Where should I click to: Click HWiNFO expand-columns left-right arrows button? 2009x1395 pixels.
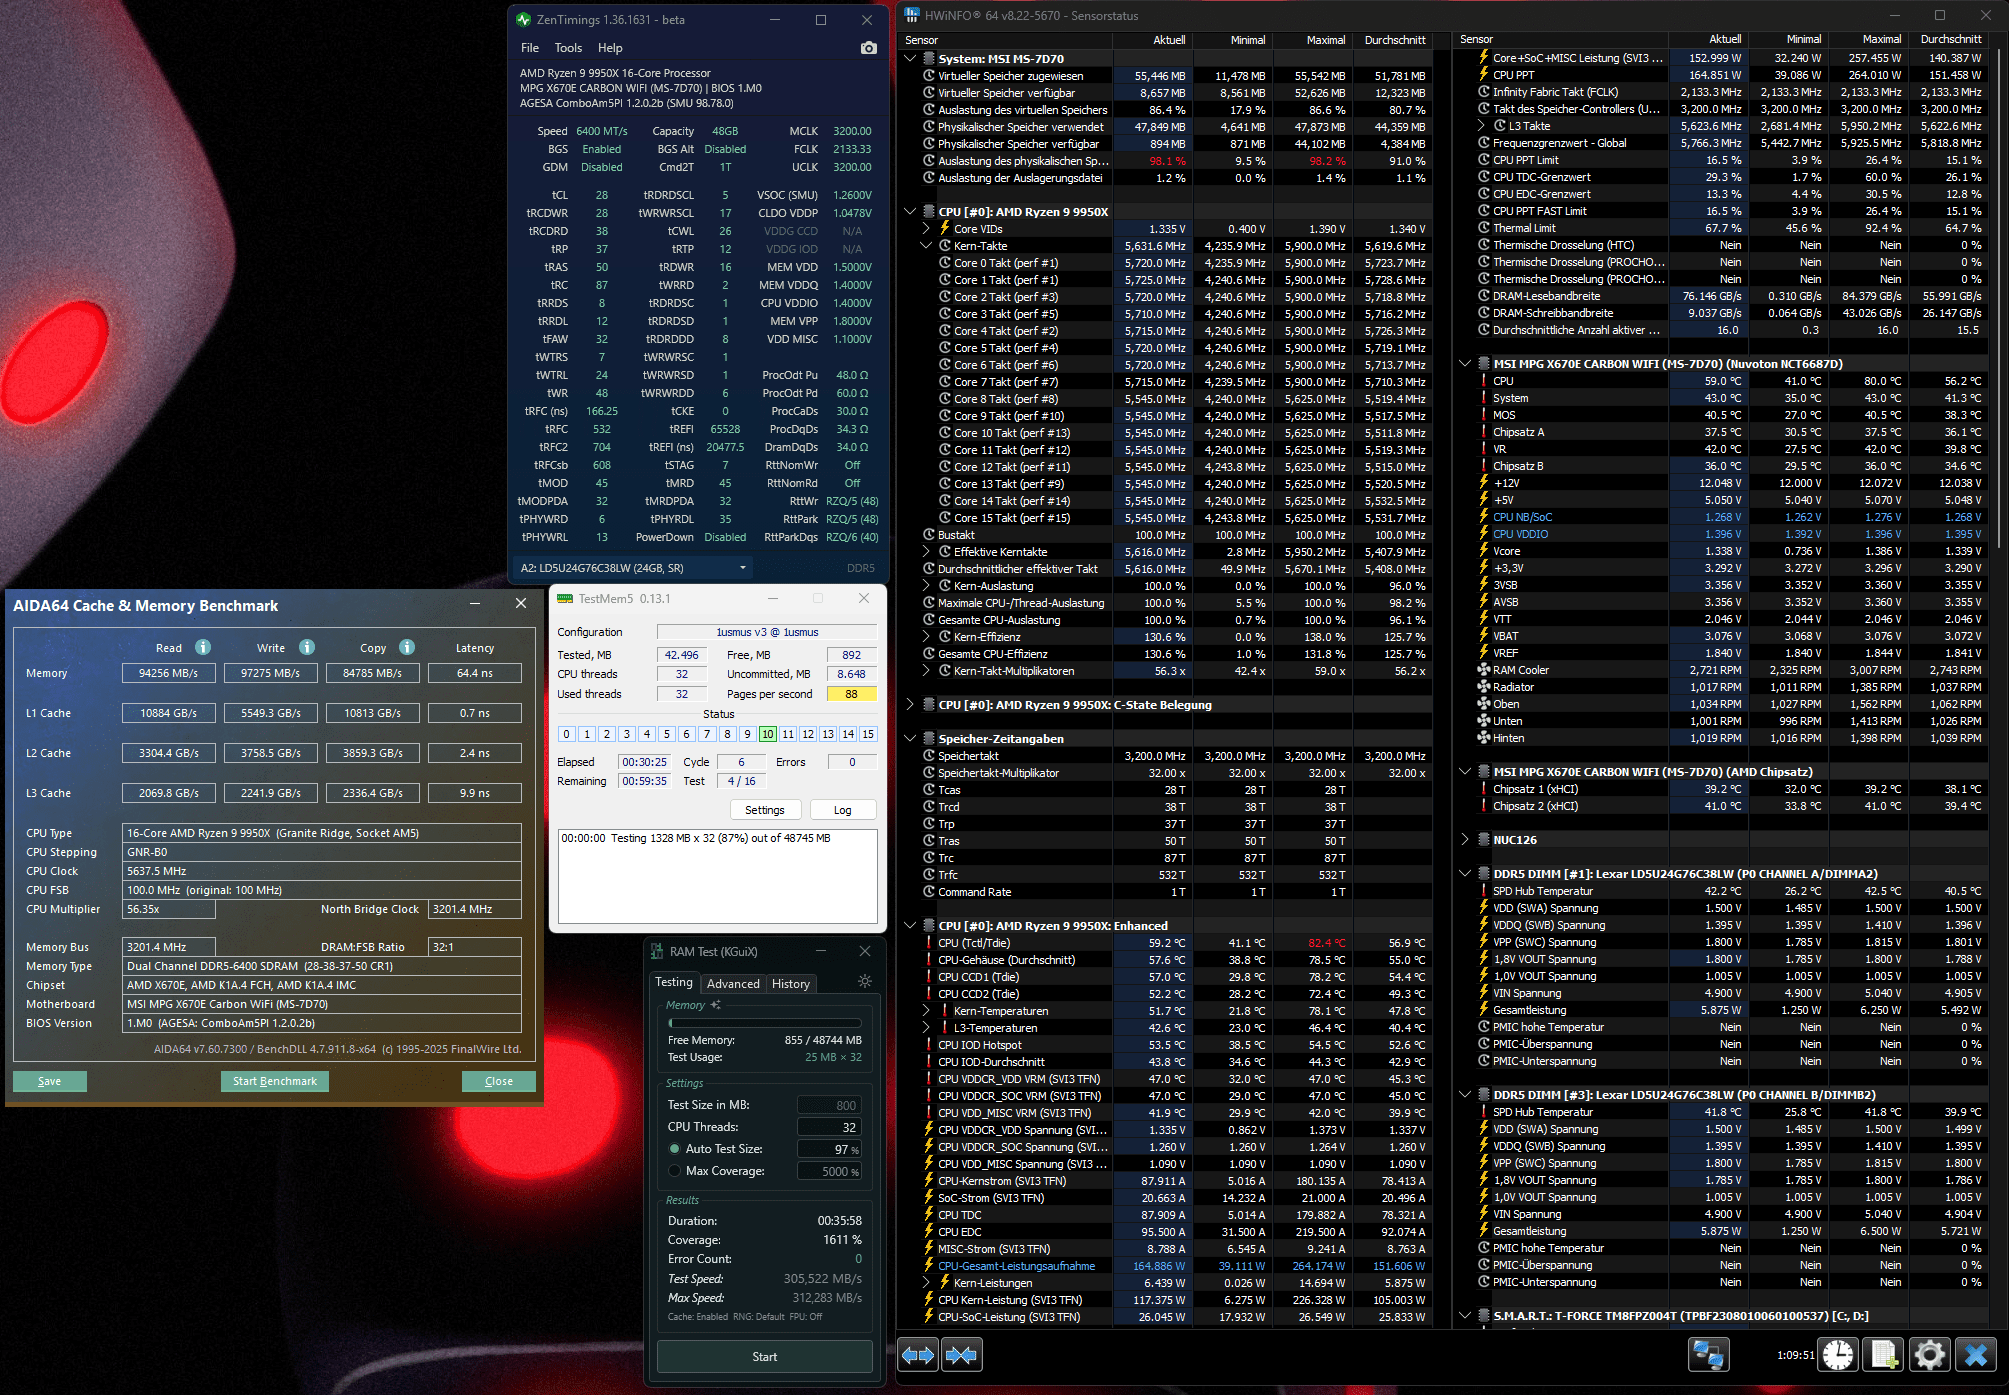918,1355
